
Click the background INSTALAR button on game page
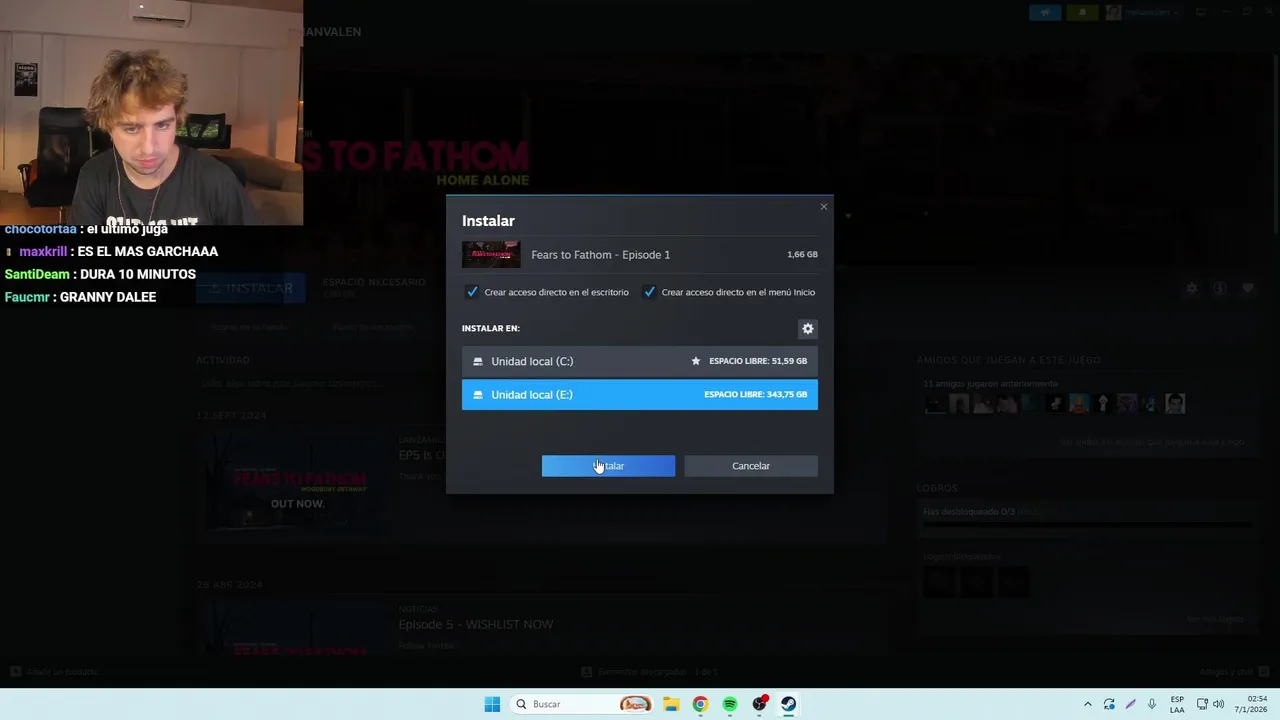[250, 288]
